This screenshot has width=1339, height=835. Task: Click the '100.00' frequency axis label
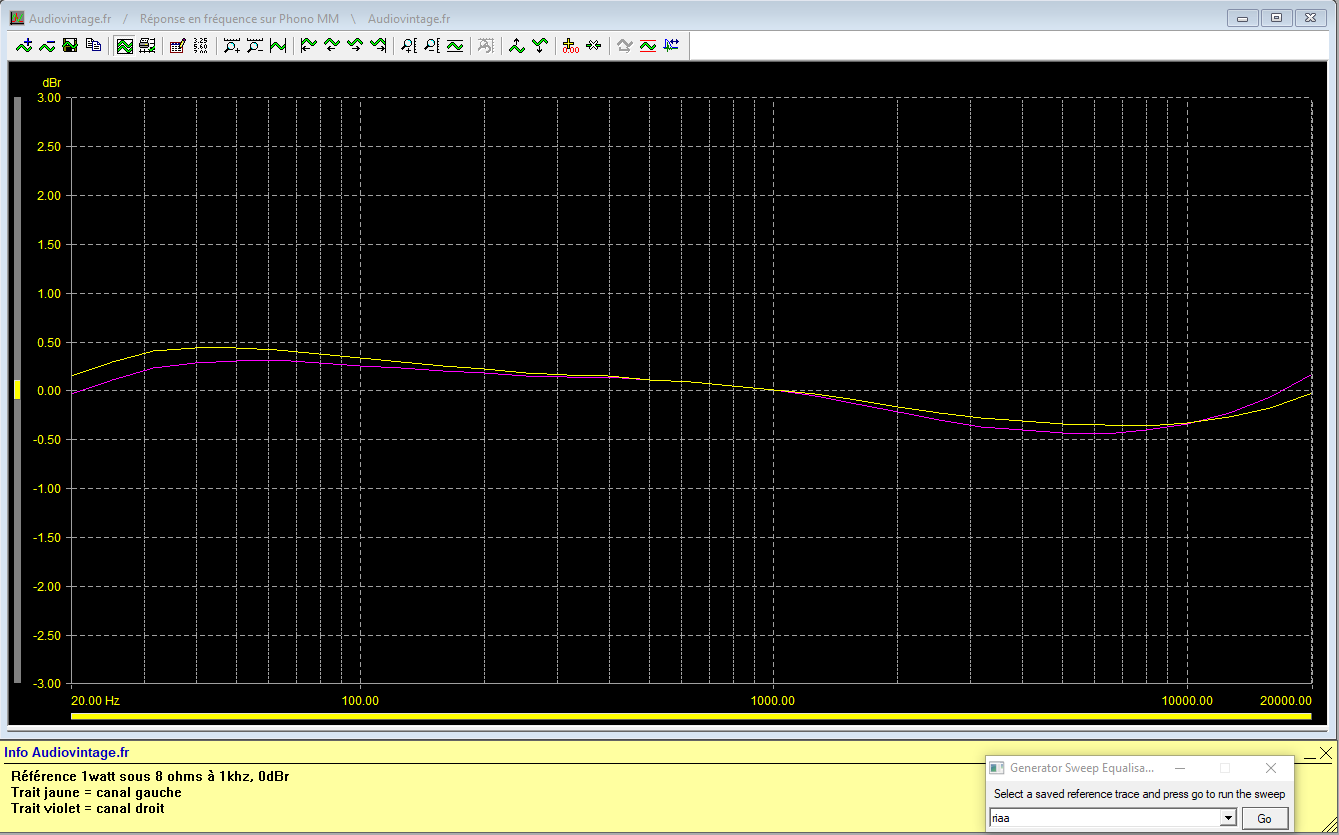tap(360, 701)
